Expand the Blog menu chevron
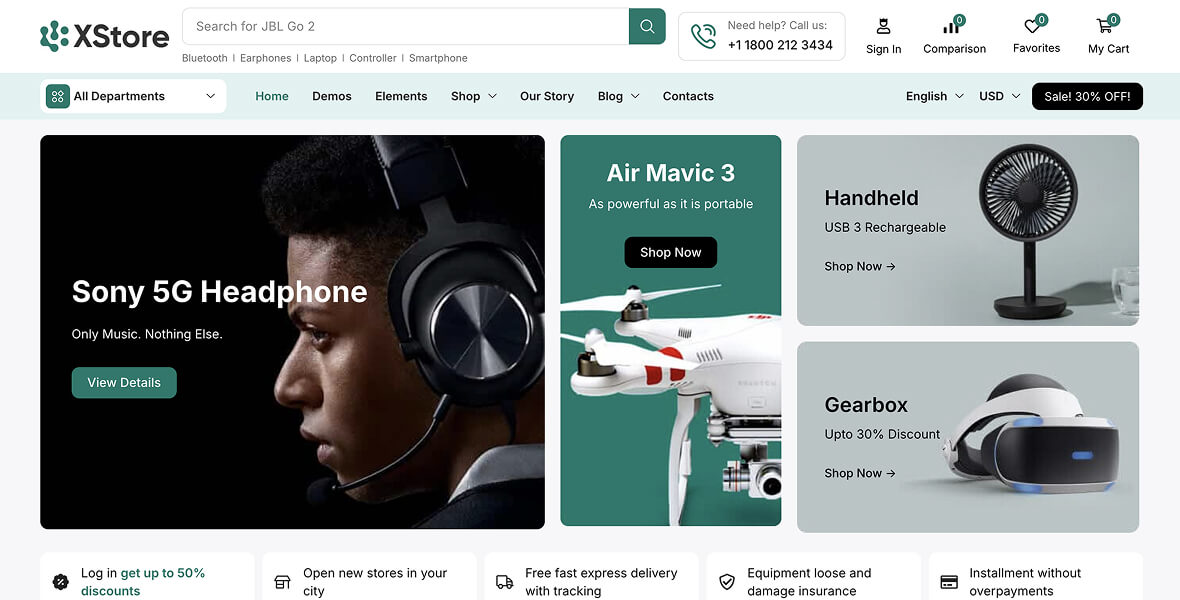Image resolution: width=1180 pixels, height=600 pixels. [x=634, y=96]
